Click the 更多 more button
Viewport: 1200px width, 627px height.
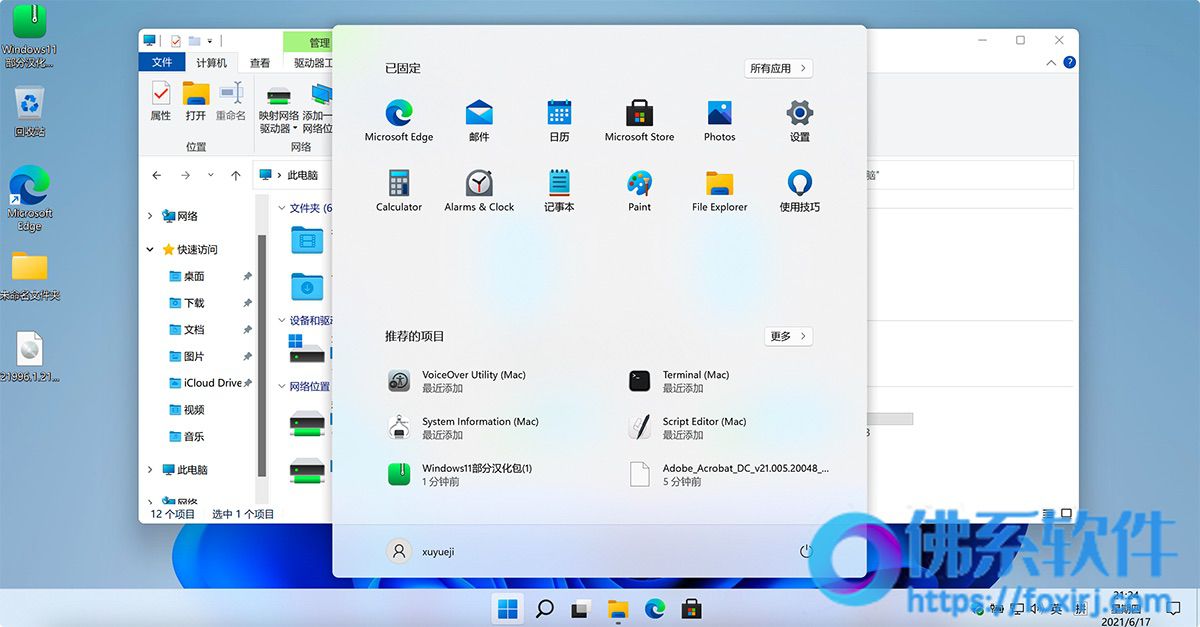point(788,336)
